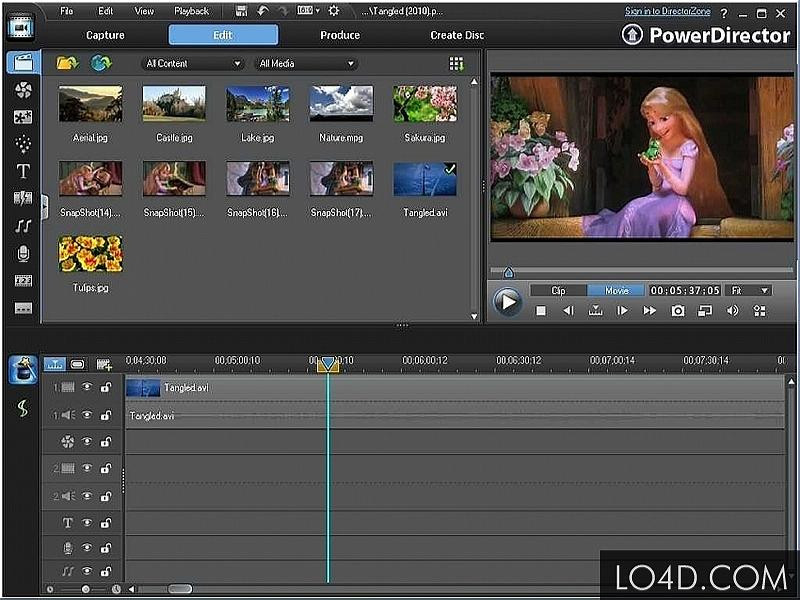Expand the All Content dropdown
The height and width of the screenshot is (600, 800).
pyautogui.click(x=194, y=64)
